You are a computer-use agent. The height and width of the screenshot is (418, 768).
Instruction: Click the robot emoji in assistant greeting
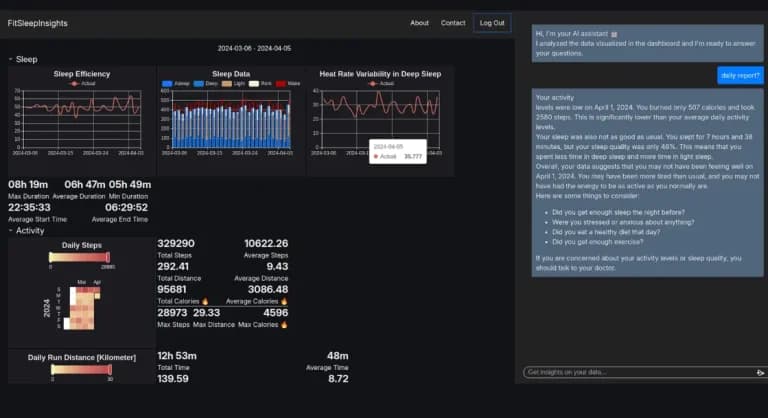[614, 34]
